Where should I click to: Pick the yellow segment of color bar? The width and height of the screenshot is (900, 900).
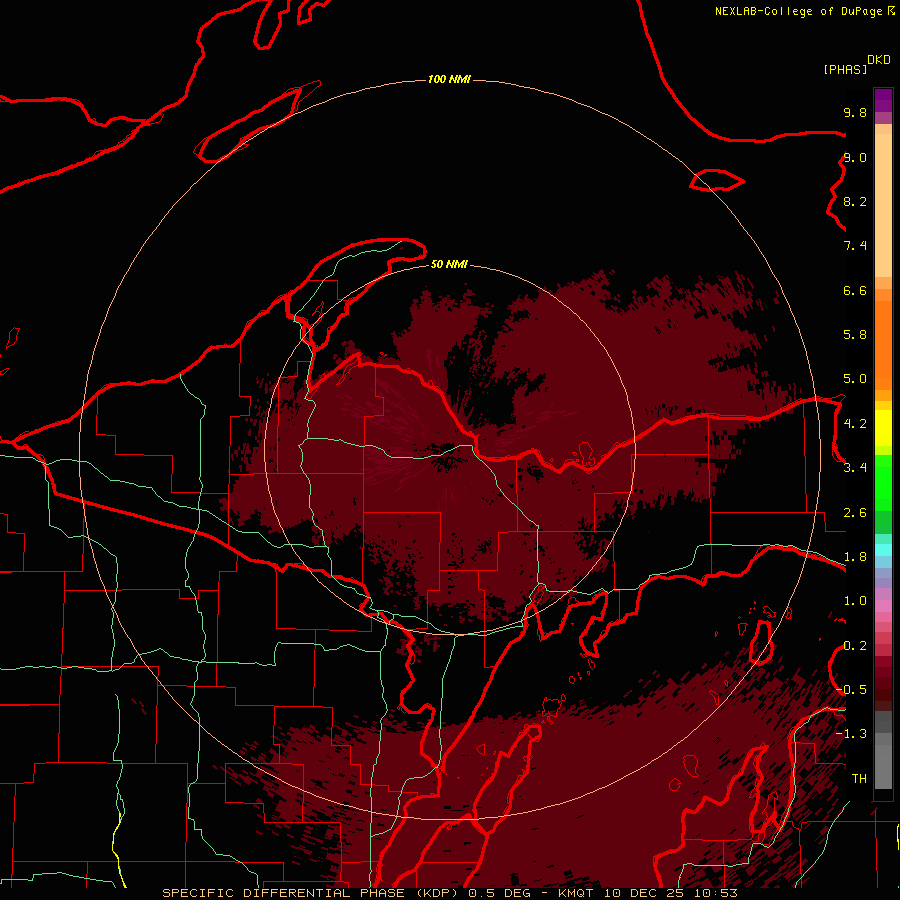883,427
